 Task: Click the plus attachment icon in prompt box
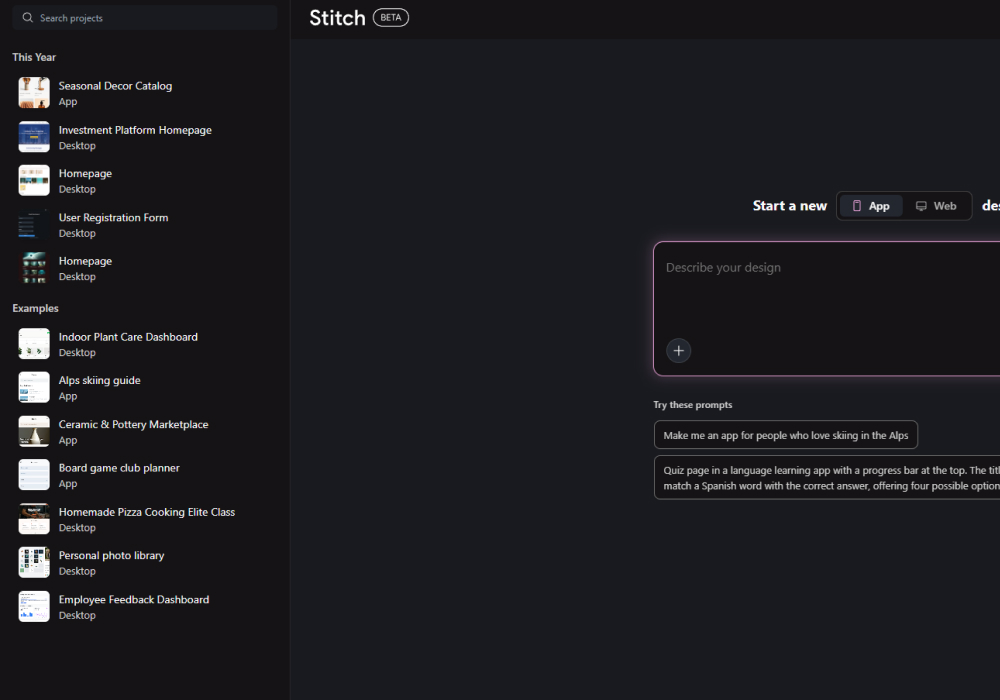(678, 350)
